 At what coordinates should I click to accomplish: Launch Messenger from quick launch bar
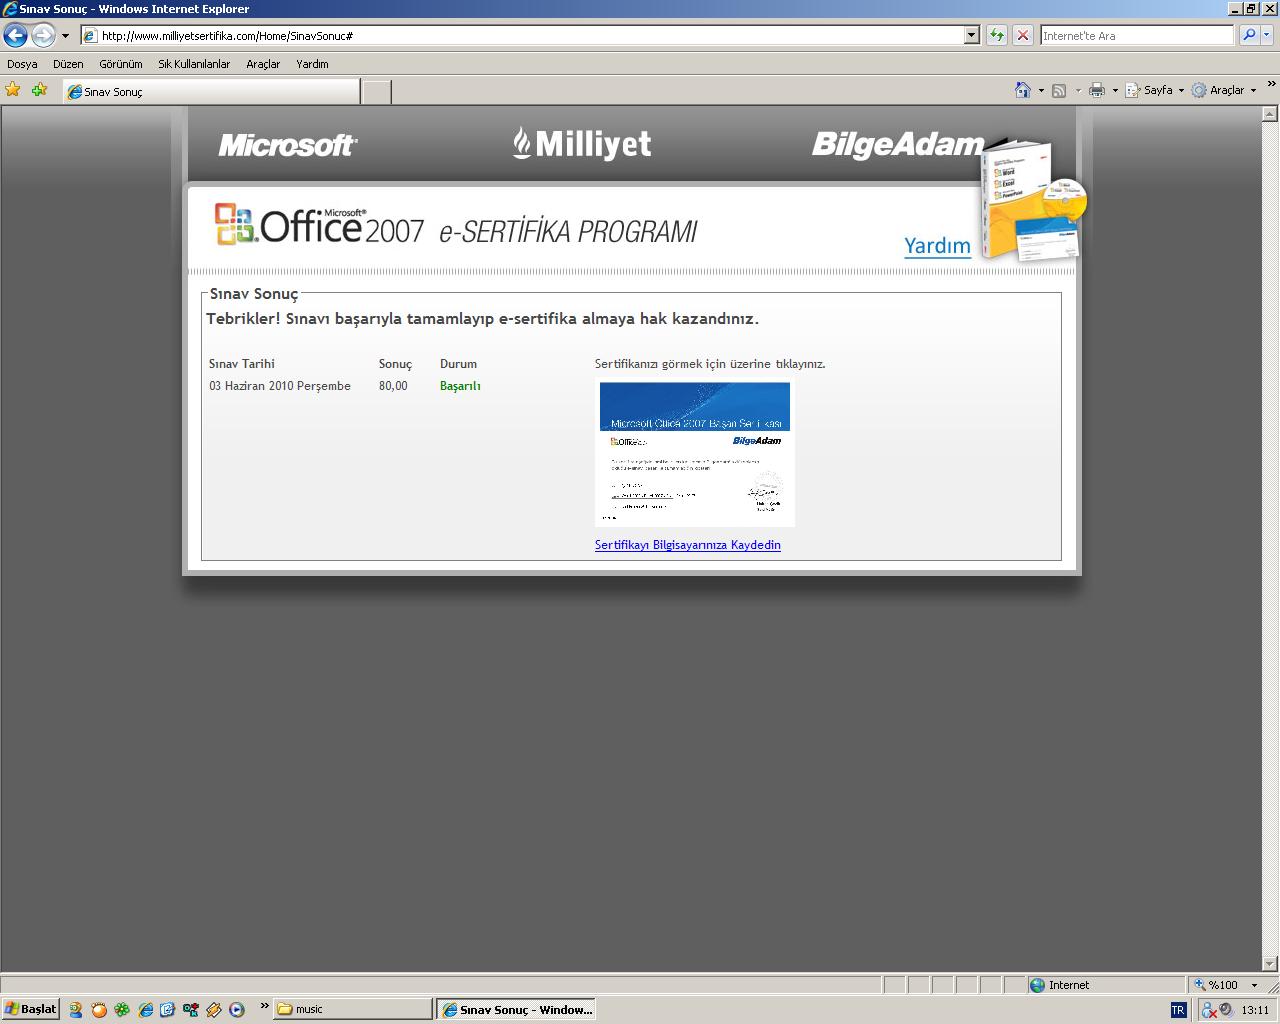click(x=76, y=1010)
